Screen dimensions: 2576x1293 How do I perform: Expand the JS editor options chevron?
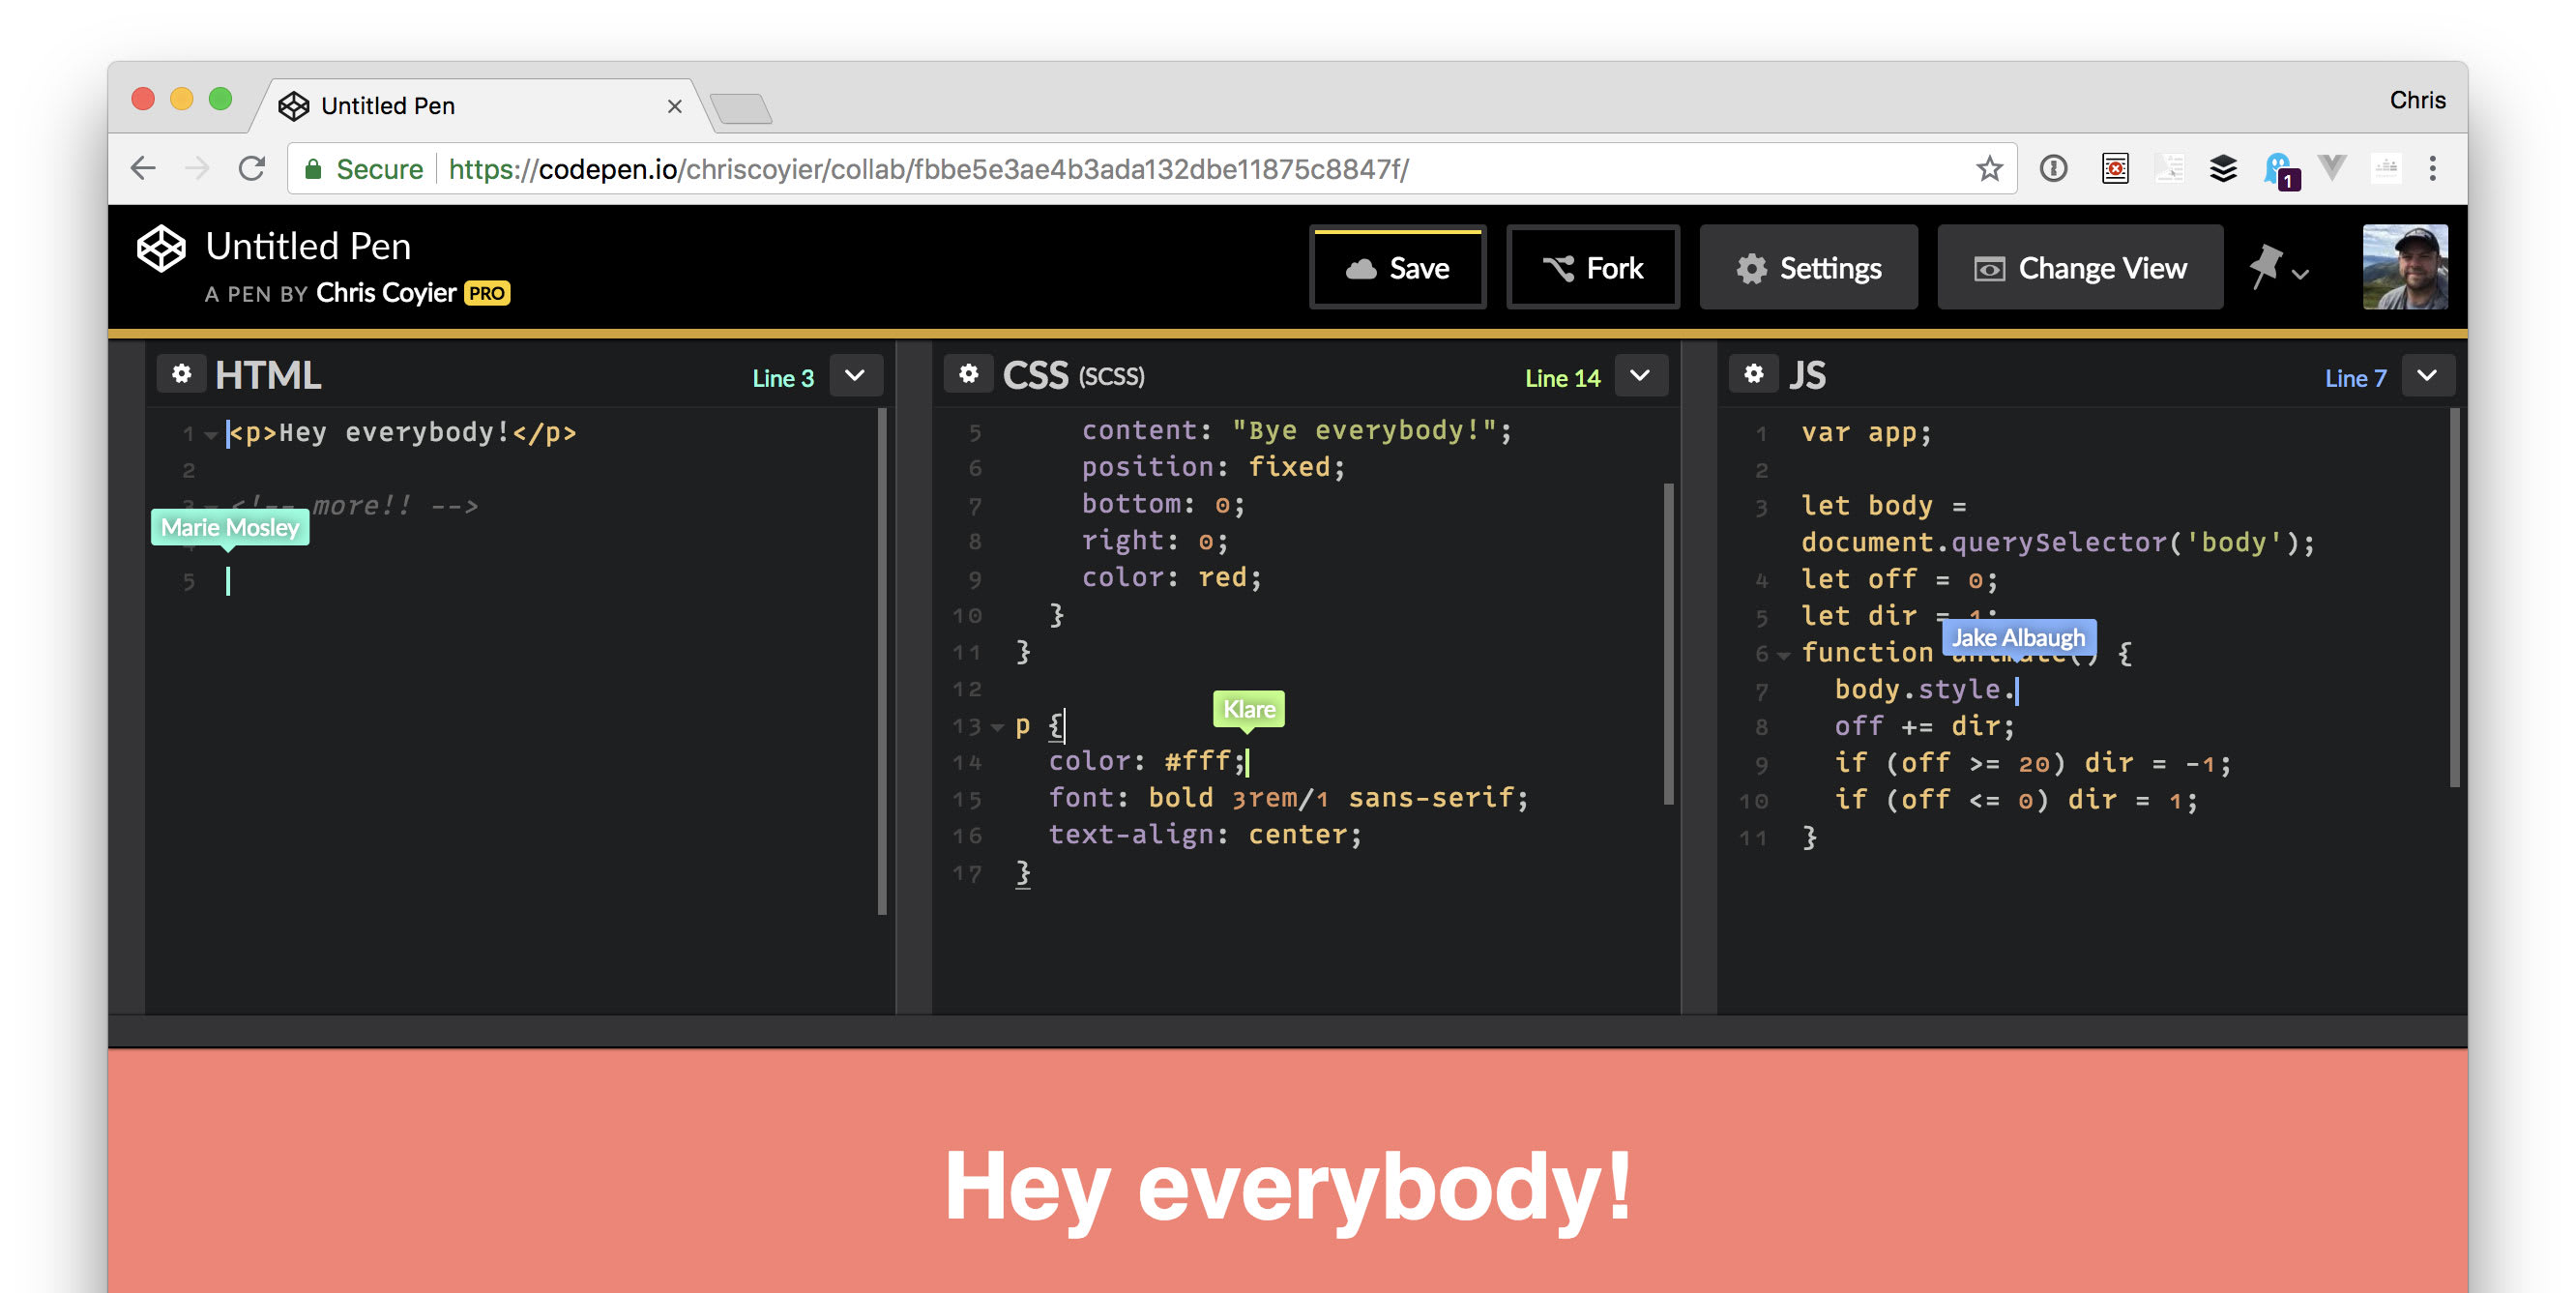(x=2428, y=375)
